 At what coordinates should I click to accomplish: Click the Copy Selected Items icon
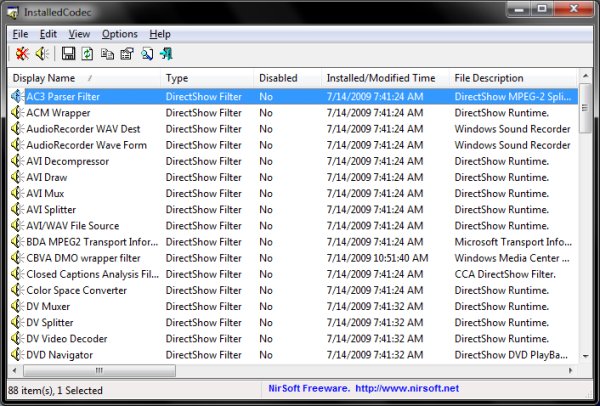[x=107, y=54]
